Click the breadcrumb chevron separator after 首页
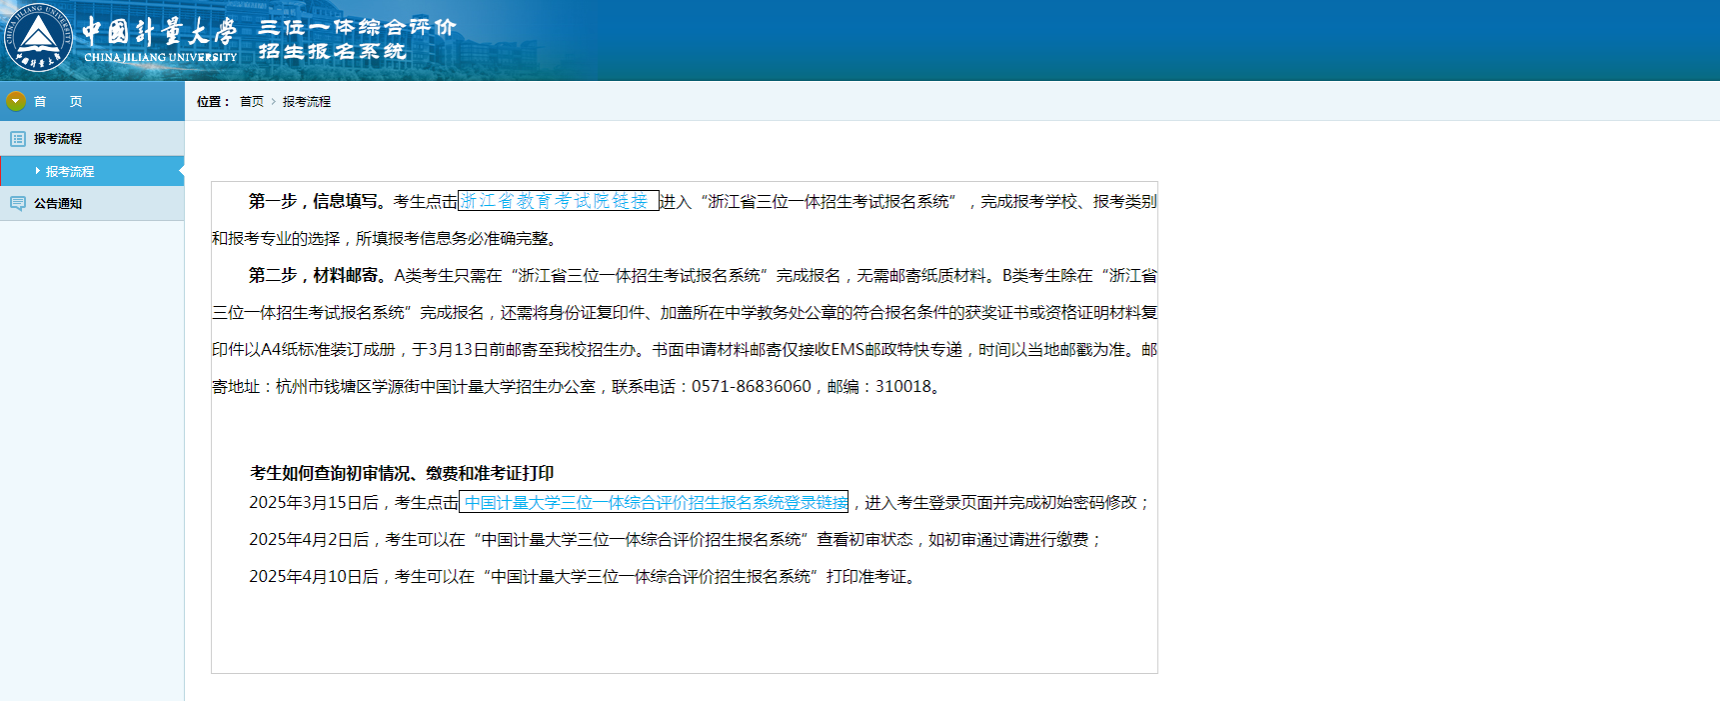This screenshot has height=701, width=1720. coord(273,102)
